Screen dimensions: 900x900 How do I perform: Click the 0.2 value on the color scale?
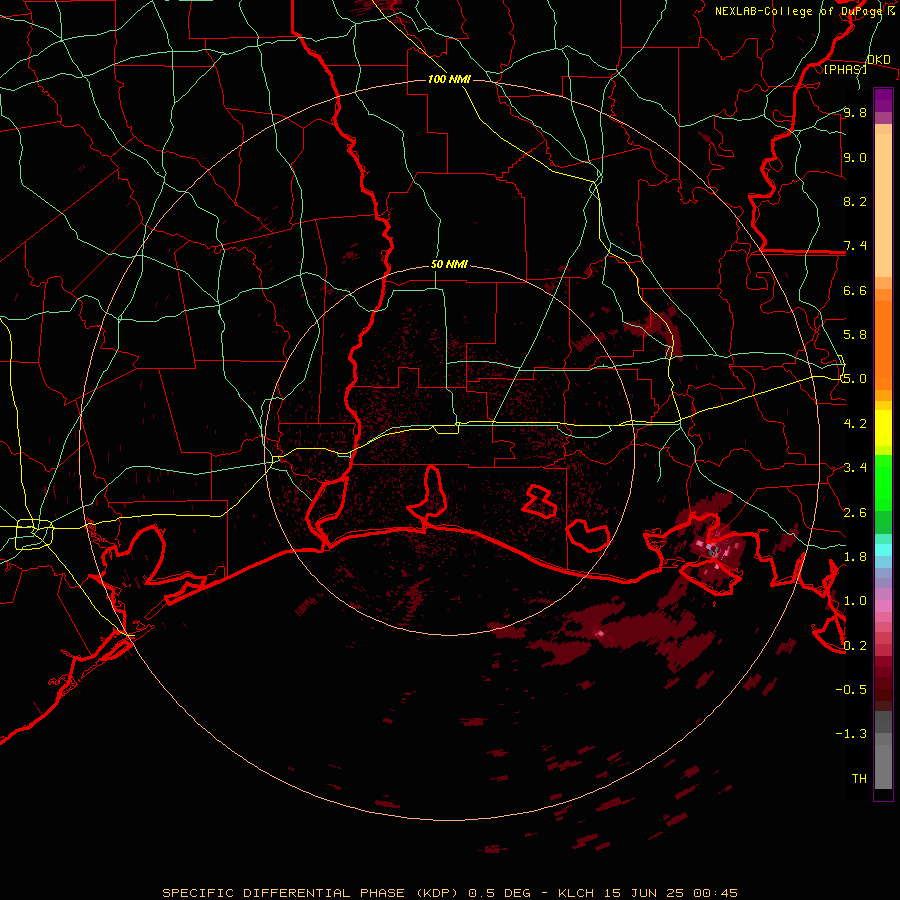pos(855,645)
